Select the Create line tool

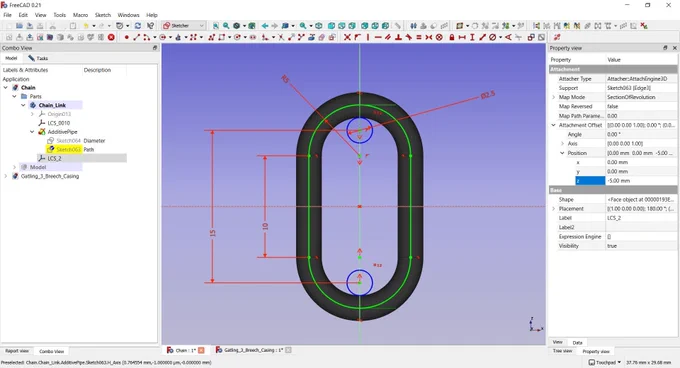(x=137, y=37)
